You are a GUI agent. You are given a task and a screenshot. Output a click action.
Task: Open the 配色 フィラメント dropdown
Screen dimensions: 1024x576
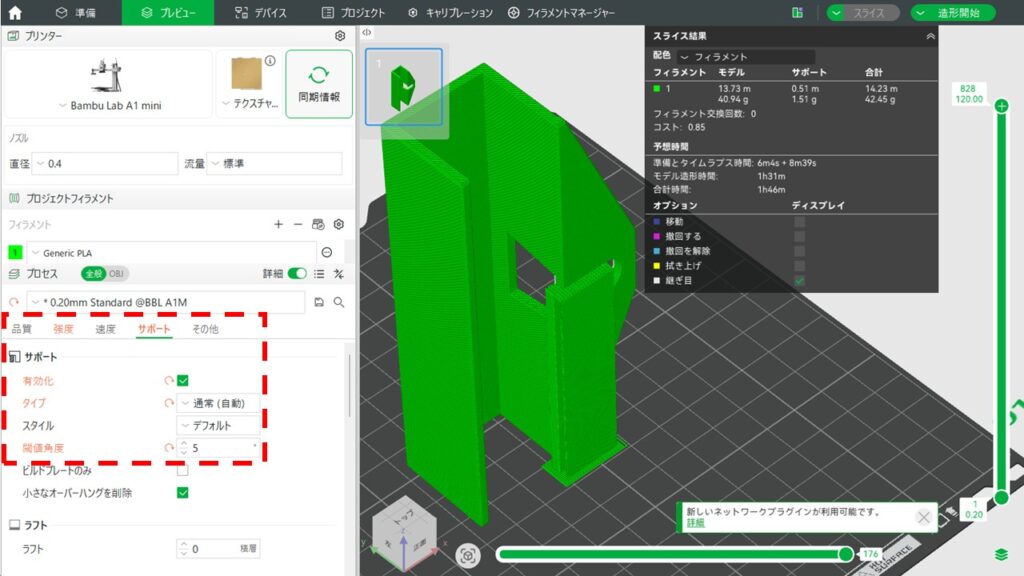746,57
